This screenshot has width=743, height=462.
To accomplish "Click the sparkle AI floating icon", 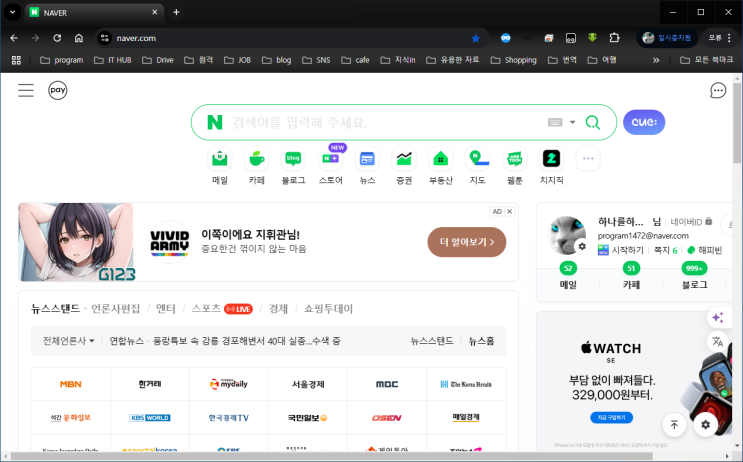I will [717, 317].
